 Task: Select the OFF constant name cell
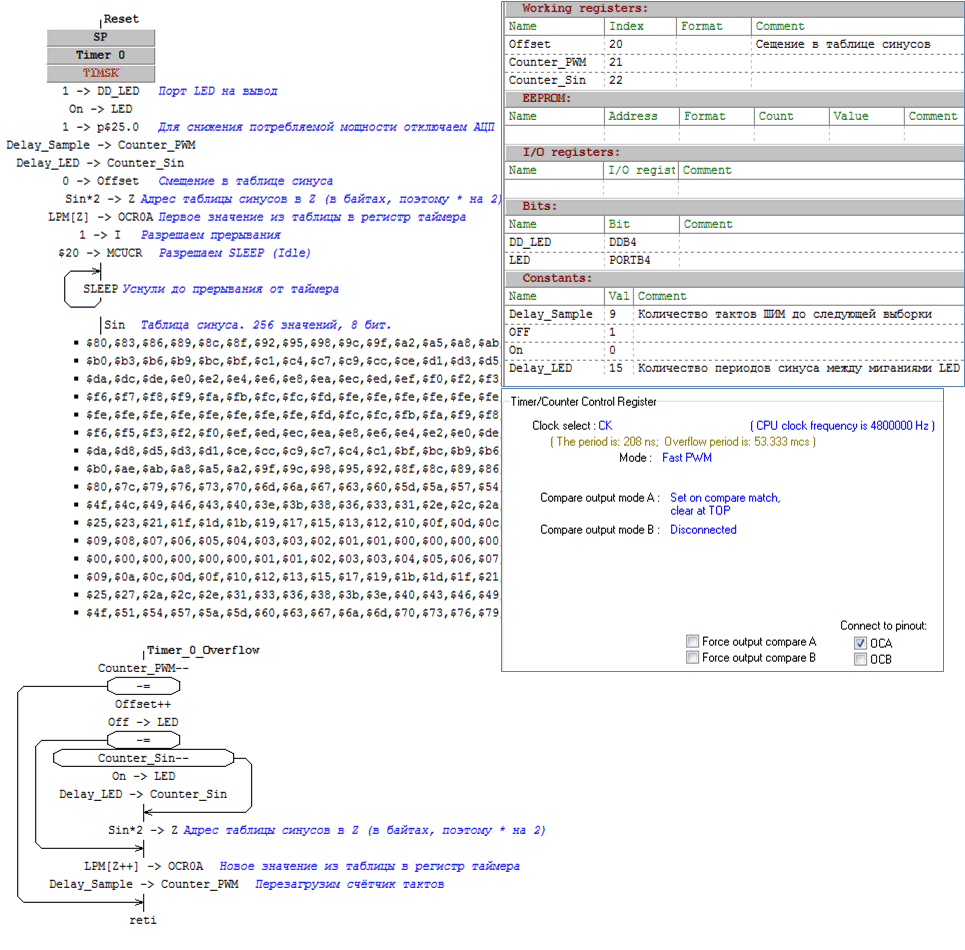pyautogui.click(x=555, y=332)
